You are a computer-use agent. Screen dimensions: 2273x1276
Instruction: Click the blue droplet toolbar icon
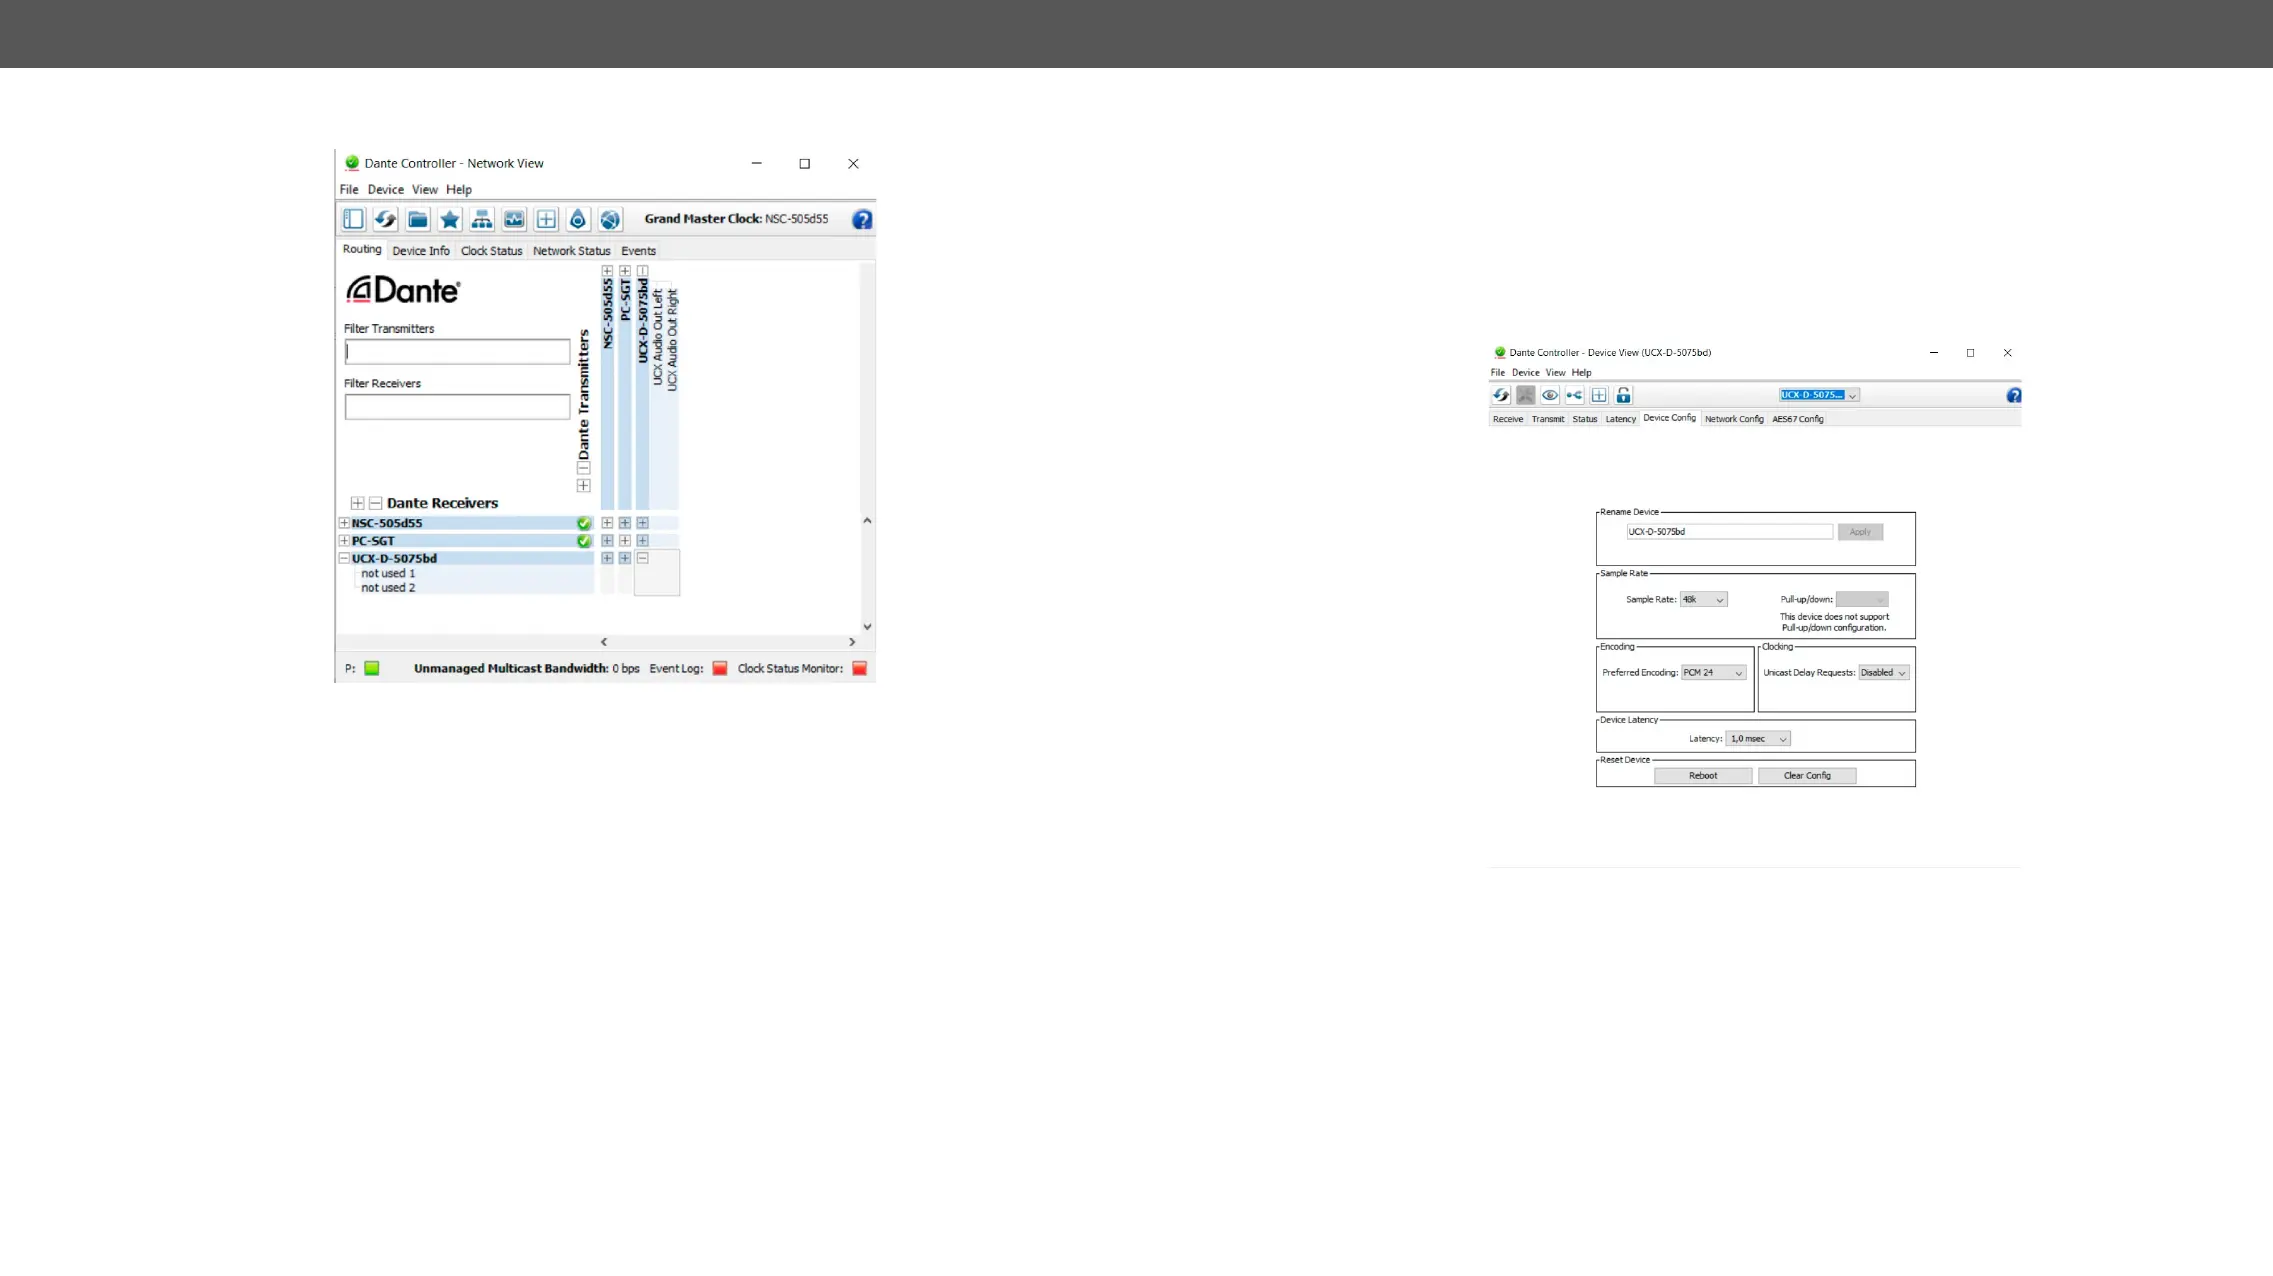click(578, 219)
